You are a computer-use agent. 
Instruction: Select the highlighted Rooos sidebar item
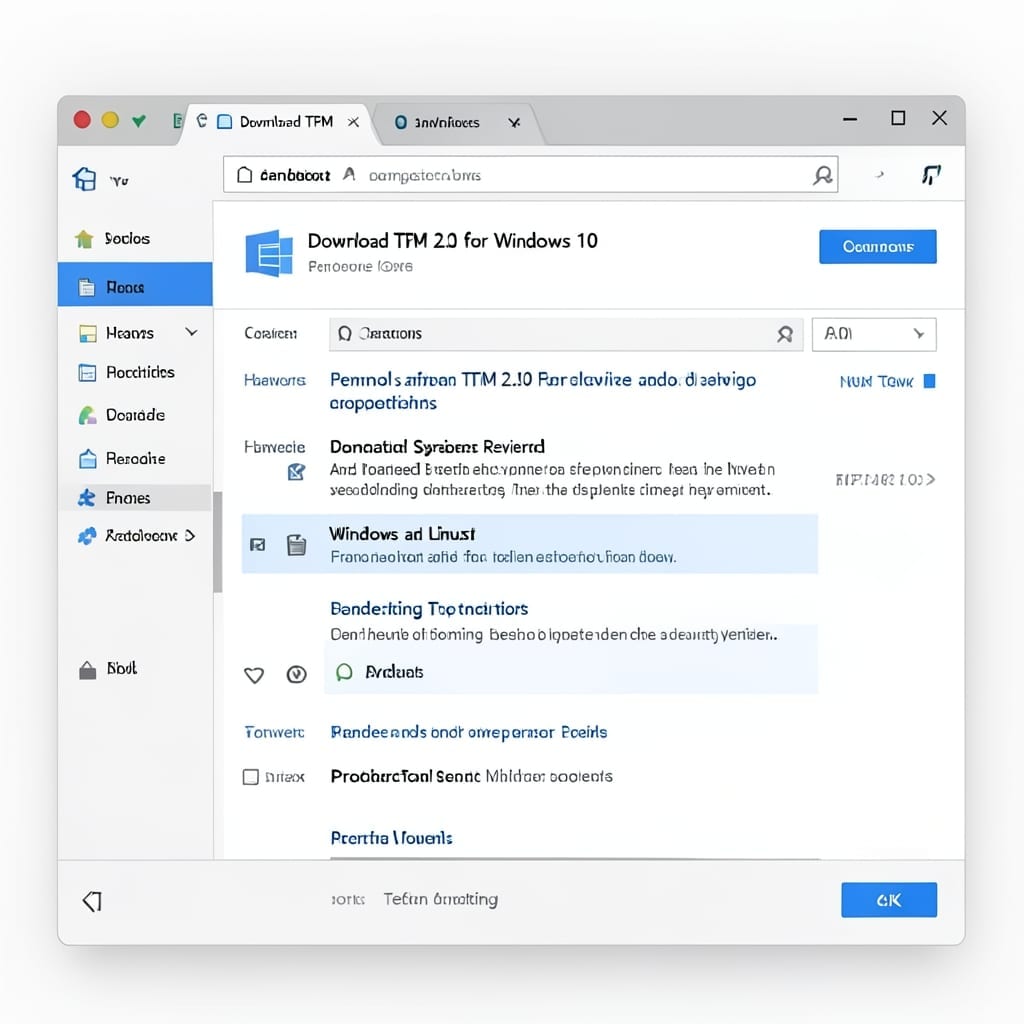click(x=135, y=285)
